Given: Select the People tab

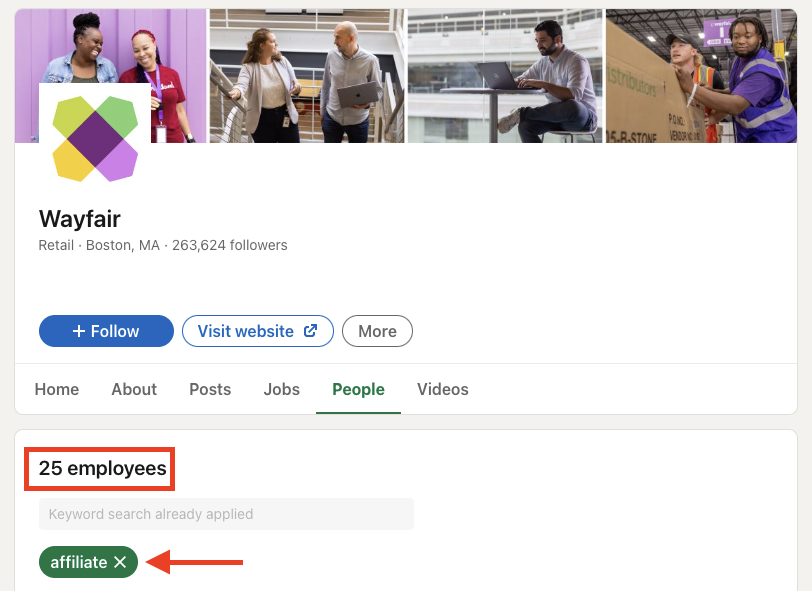Looking at the screenshot, I should click(358, 389).
